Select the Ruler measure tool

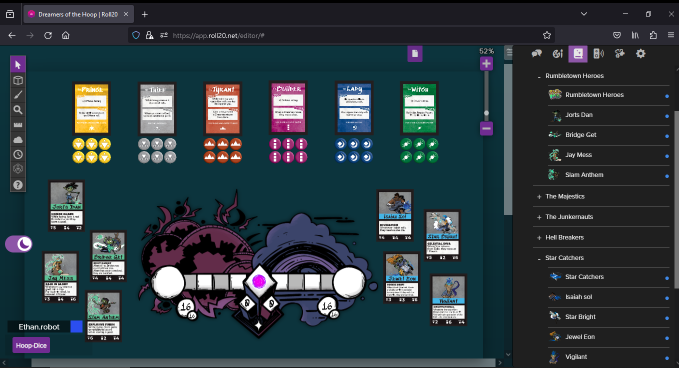tap(18, 125)
